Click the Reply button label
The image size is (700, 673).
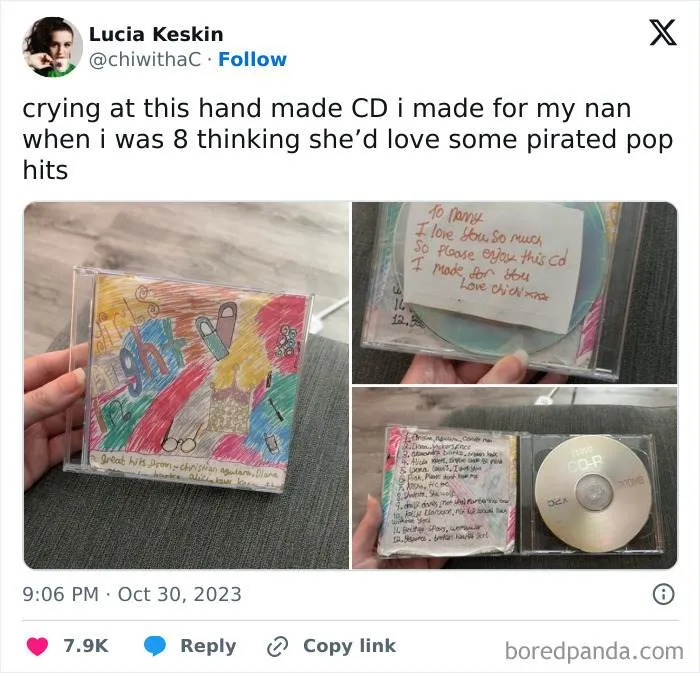(208, 646)
